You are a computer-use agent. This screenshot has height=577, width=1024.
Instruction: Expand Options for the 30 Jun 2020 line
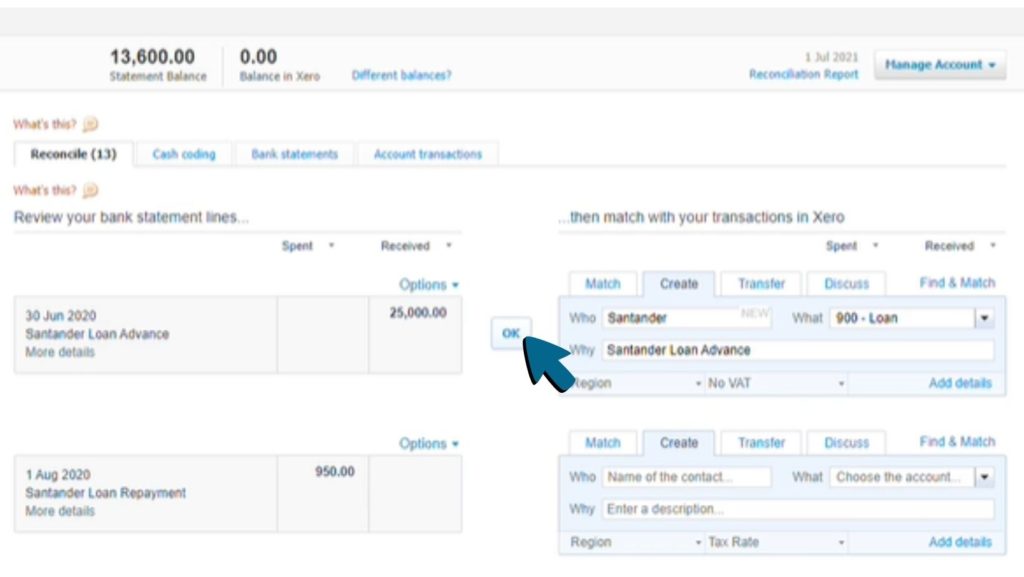coord(429,284)
